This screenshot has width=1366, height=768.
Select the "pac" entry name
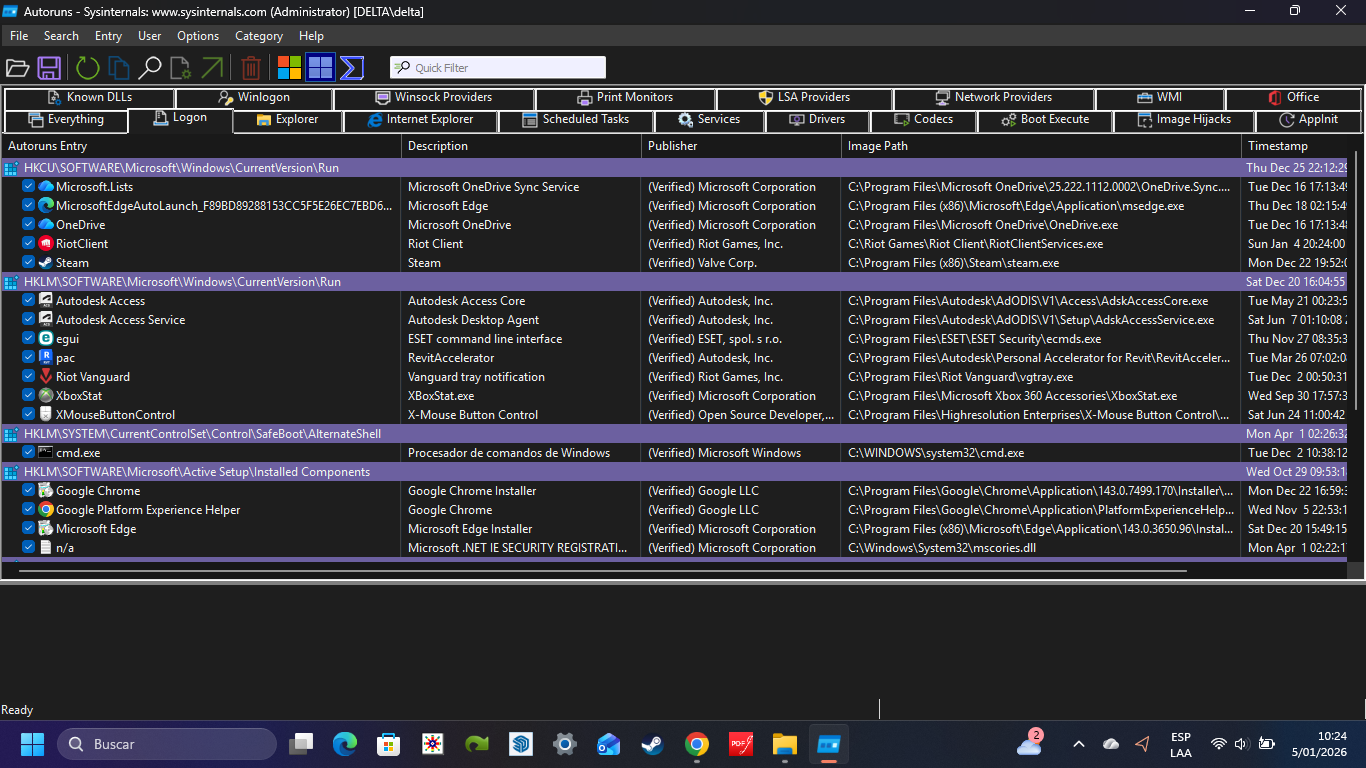click(x=65, y=358)
